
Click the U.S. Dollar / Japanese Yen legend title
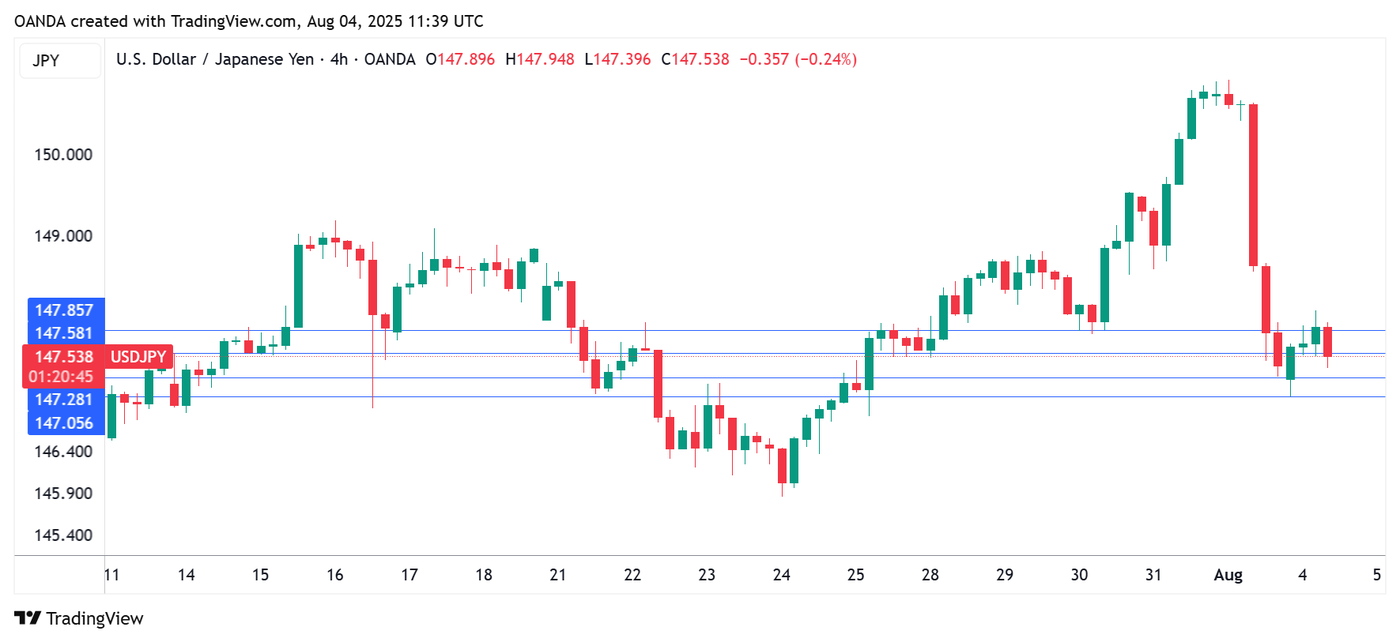[x=215, y=59]
